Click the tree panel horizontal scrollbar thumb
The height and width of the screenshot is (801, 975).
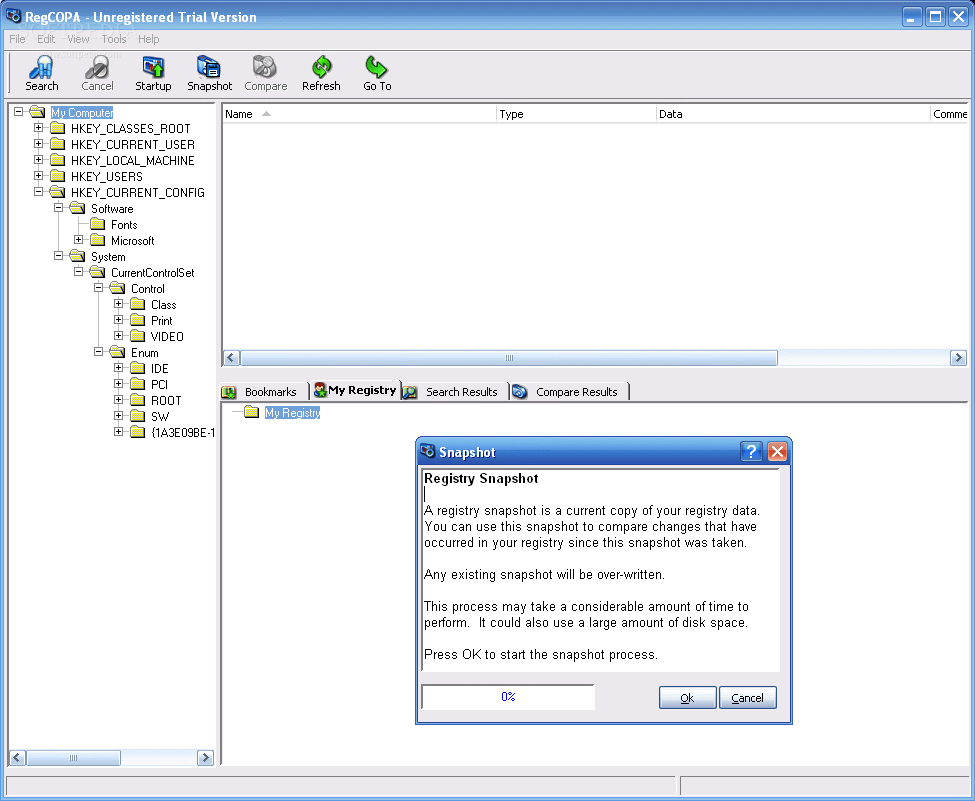[73, 757]
